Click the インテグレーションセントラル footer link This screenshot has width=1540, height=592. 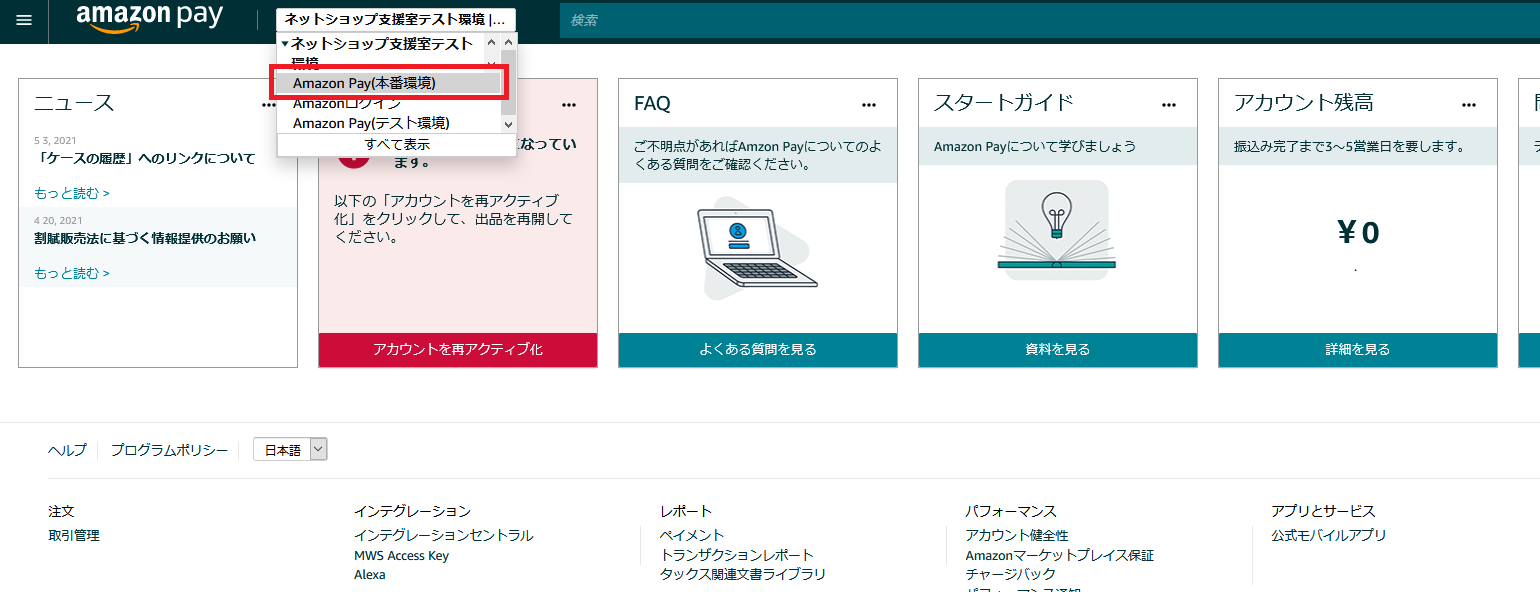point(443,535)
